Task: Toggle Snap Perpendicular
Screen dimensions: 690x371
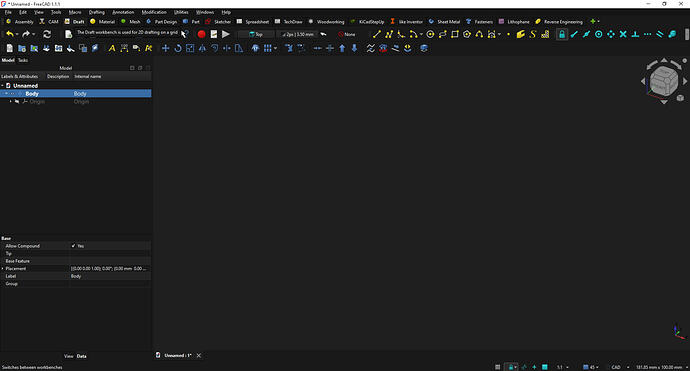Action: (x=635, y=34)
